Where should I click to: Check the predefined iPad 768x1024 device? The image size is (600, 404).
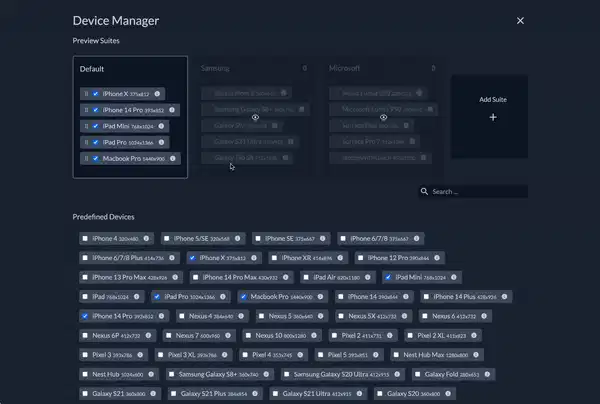pos(85,296)
